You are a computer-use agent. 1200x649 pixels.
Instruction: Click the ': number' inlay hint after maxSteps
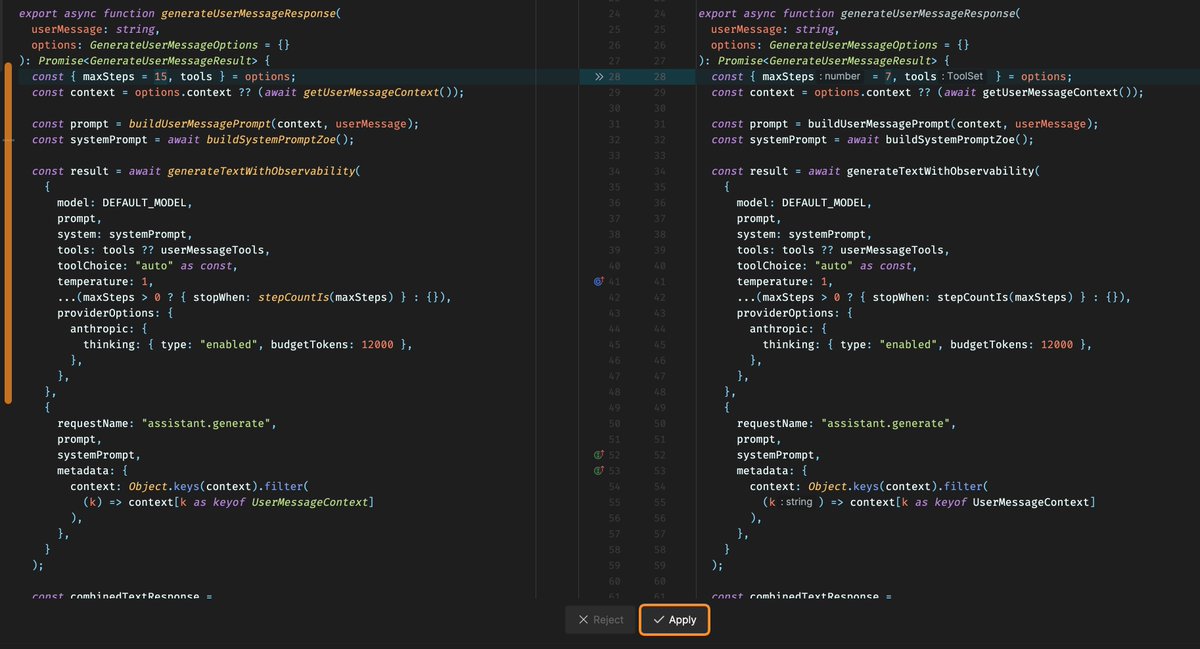840,77
